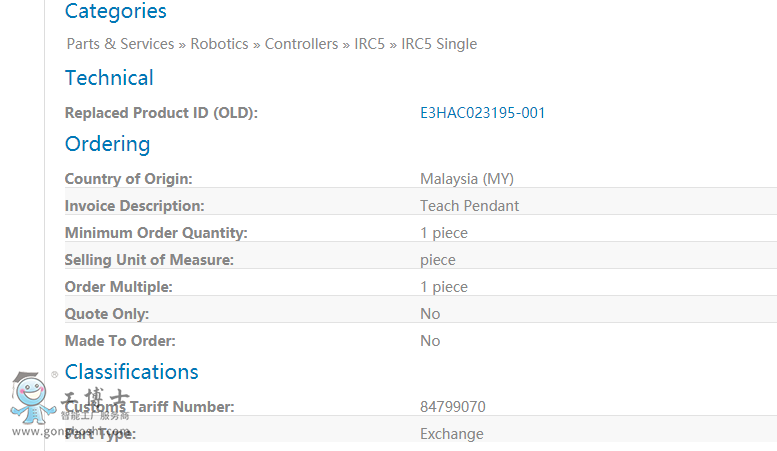Viewport: 777px width, 451px height.
Task: Click the Replaced Product ID (OLD) label
Action: (x=162, y=113)
